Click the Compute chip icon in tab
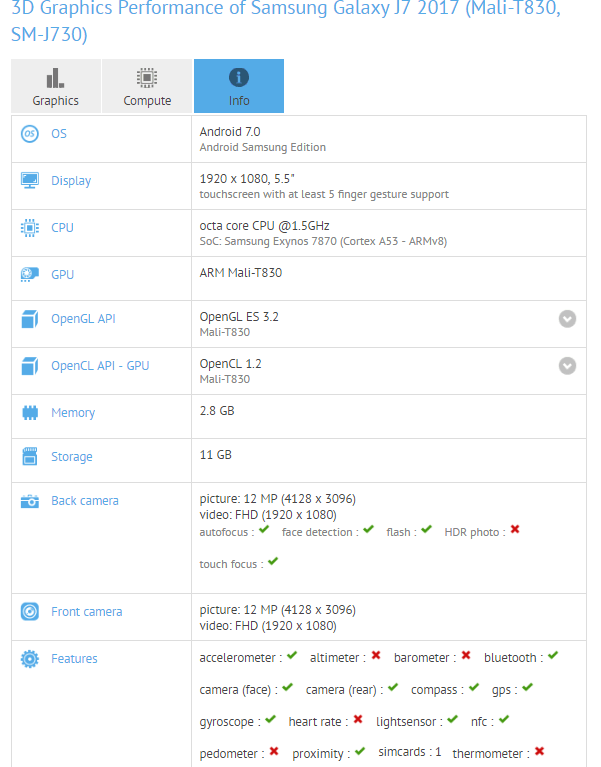 (x=147, y=78)
